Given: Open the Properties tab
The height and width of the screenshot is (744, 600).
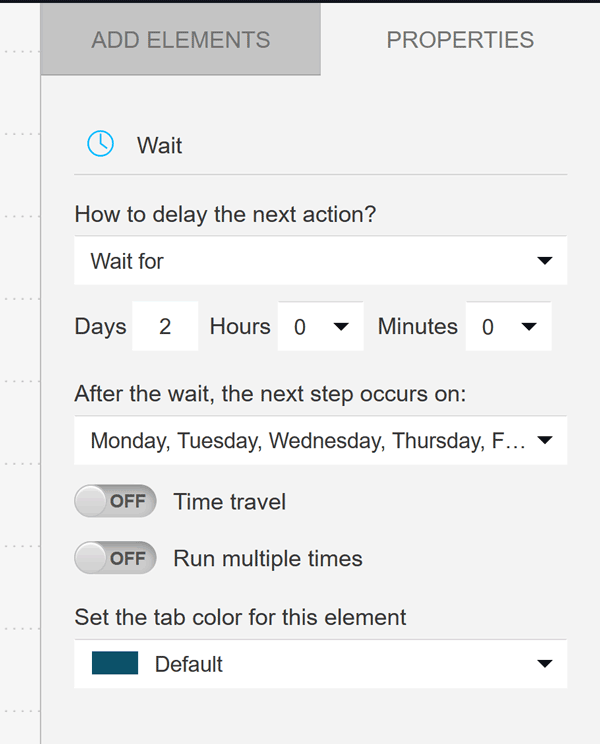Looking at the screenshot, I should 460,40.
